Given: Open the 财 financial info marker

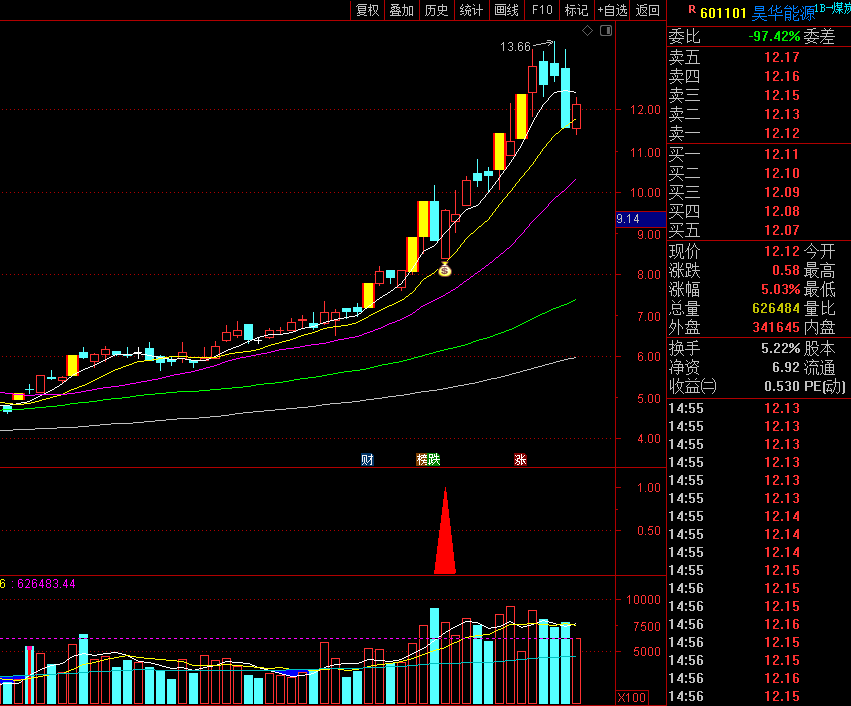Looking at the screenshot, I should [367, 460].
